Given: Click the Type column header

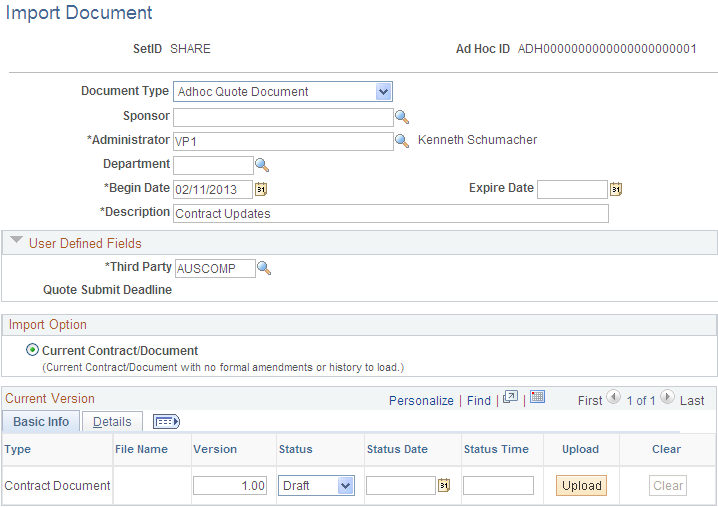Looking at the screenshot, I should [x=17, y=449].
